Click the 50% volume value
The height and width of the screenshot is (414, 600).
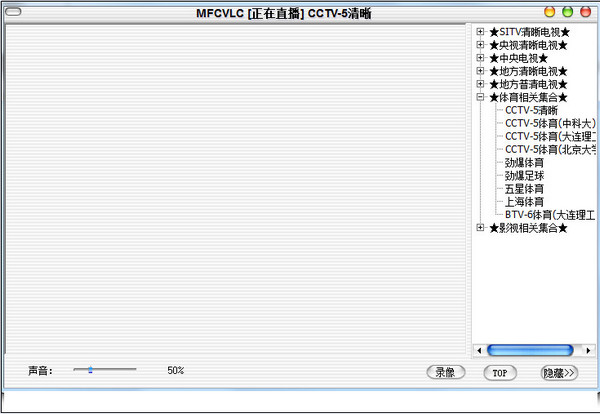coord(176,370)
